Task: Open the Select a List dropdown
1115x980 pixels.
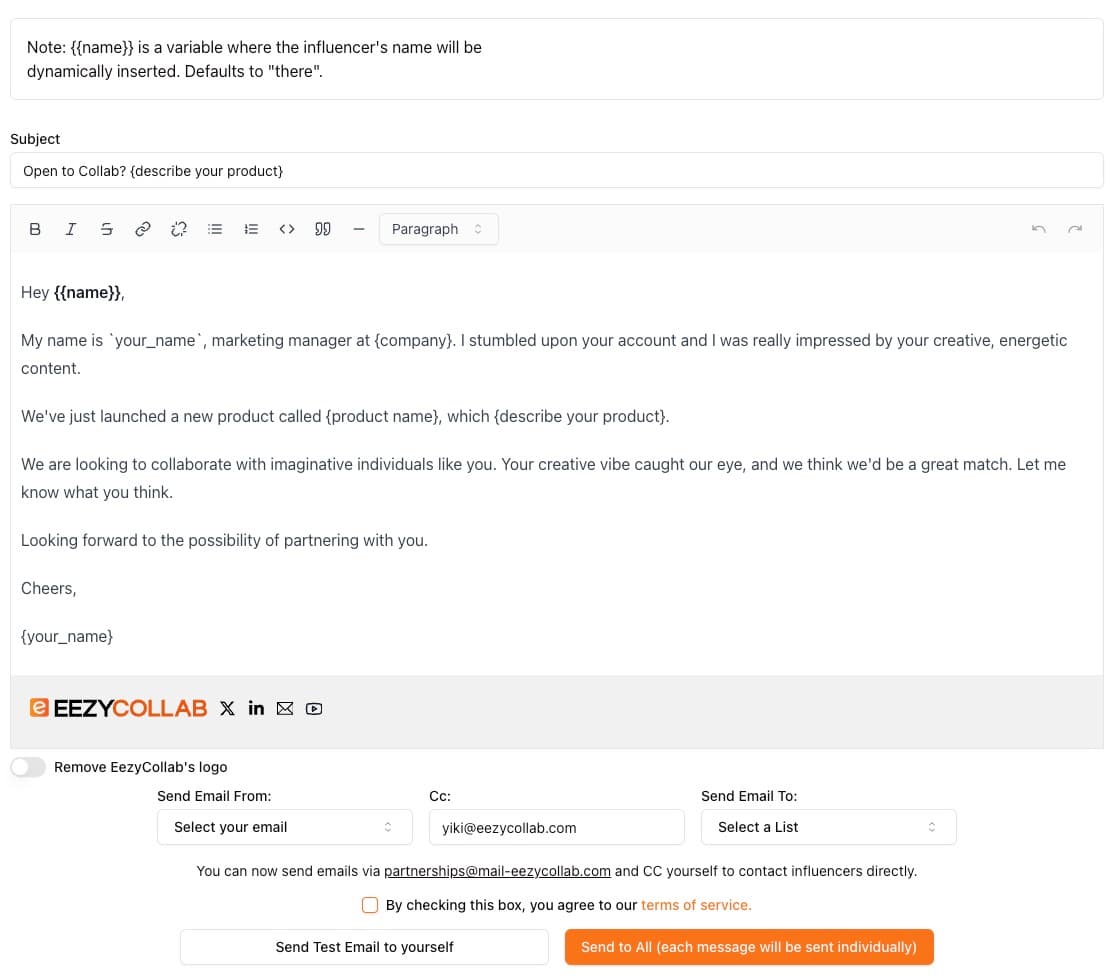Action: coord(828,827)
